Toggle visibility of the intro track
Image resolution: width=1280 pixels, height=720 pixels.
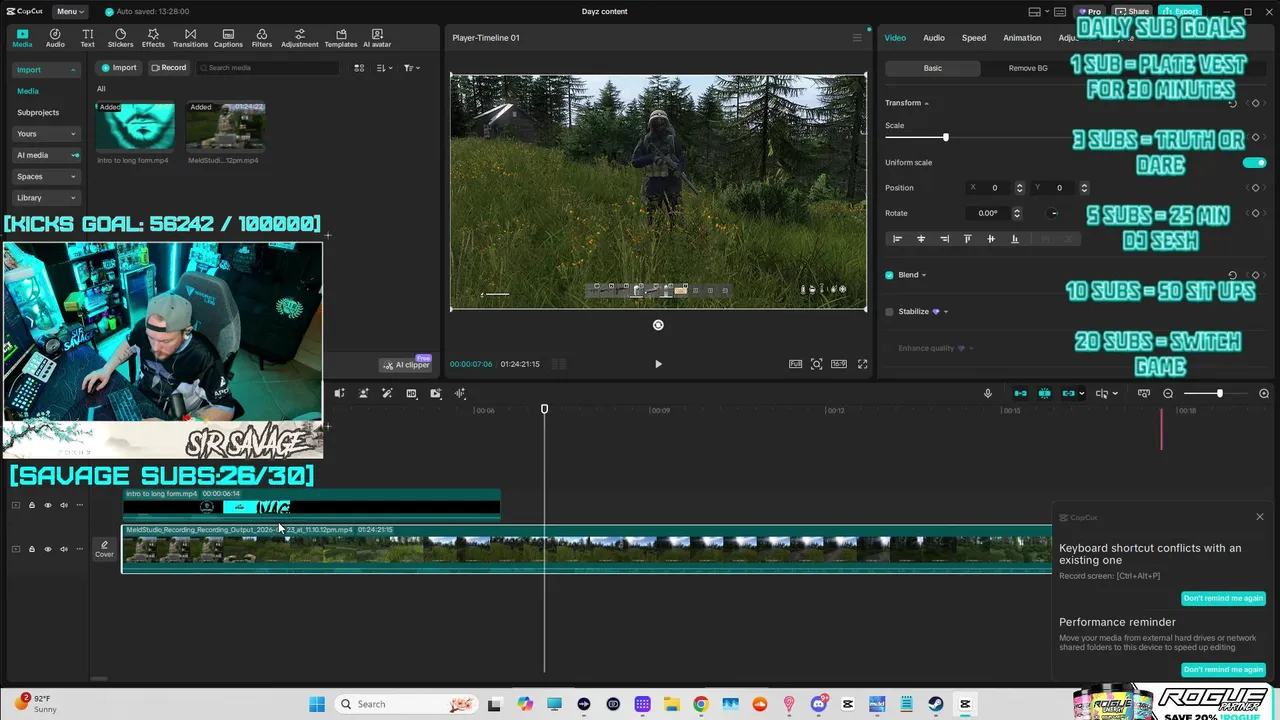pyautogui.click(x=47, y=505)
